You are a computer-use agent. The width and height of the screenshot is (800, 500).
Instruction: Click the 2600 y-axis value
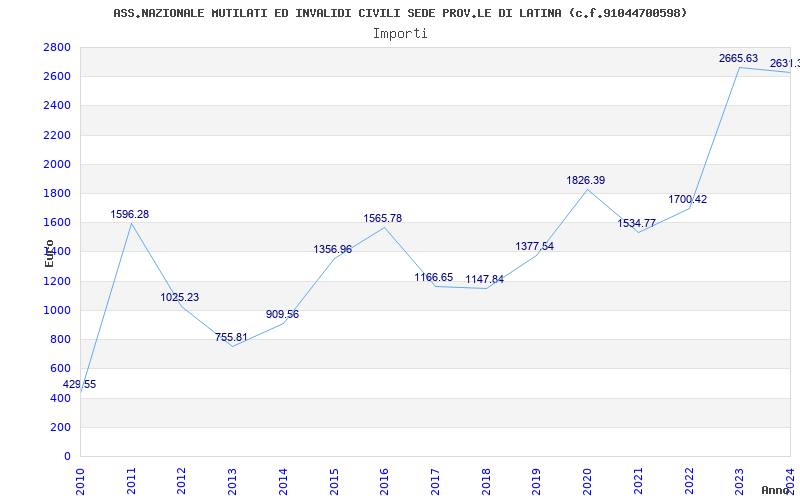coord(57,77)
